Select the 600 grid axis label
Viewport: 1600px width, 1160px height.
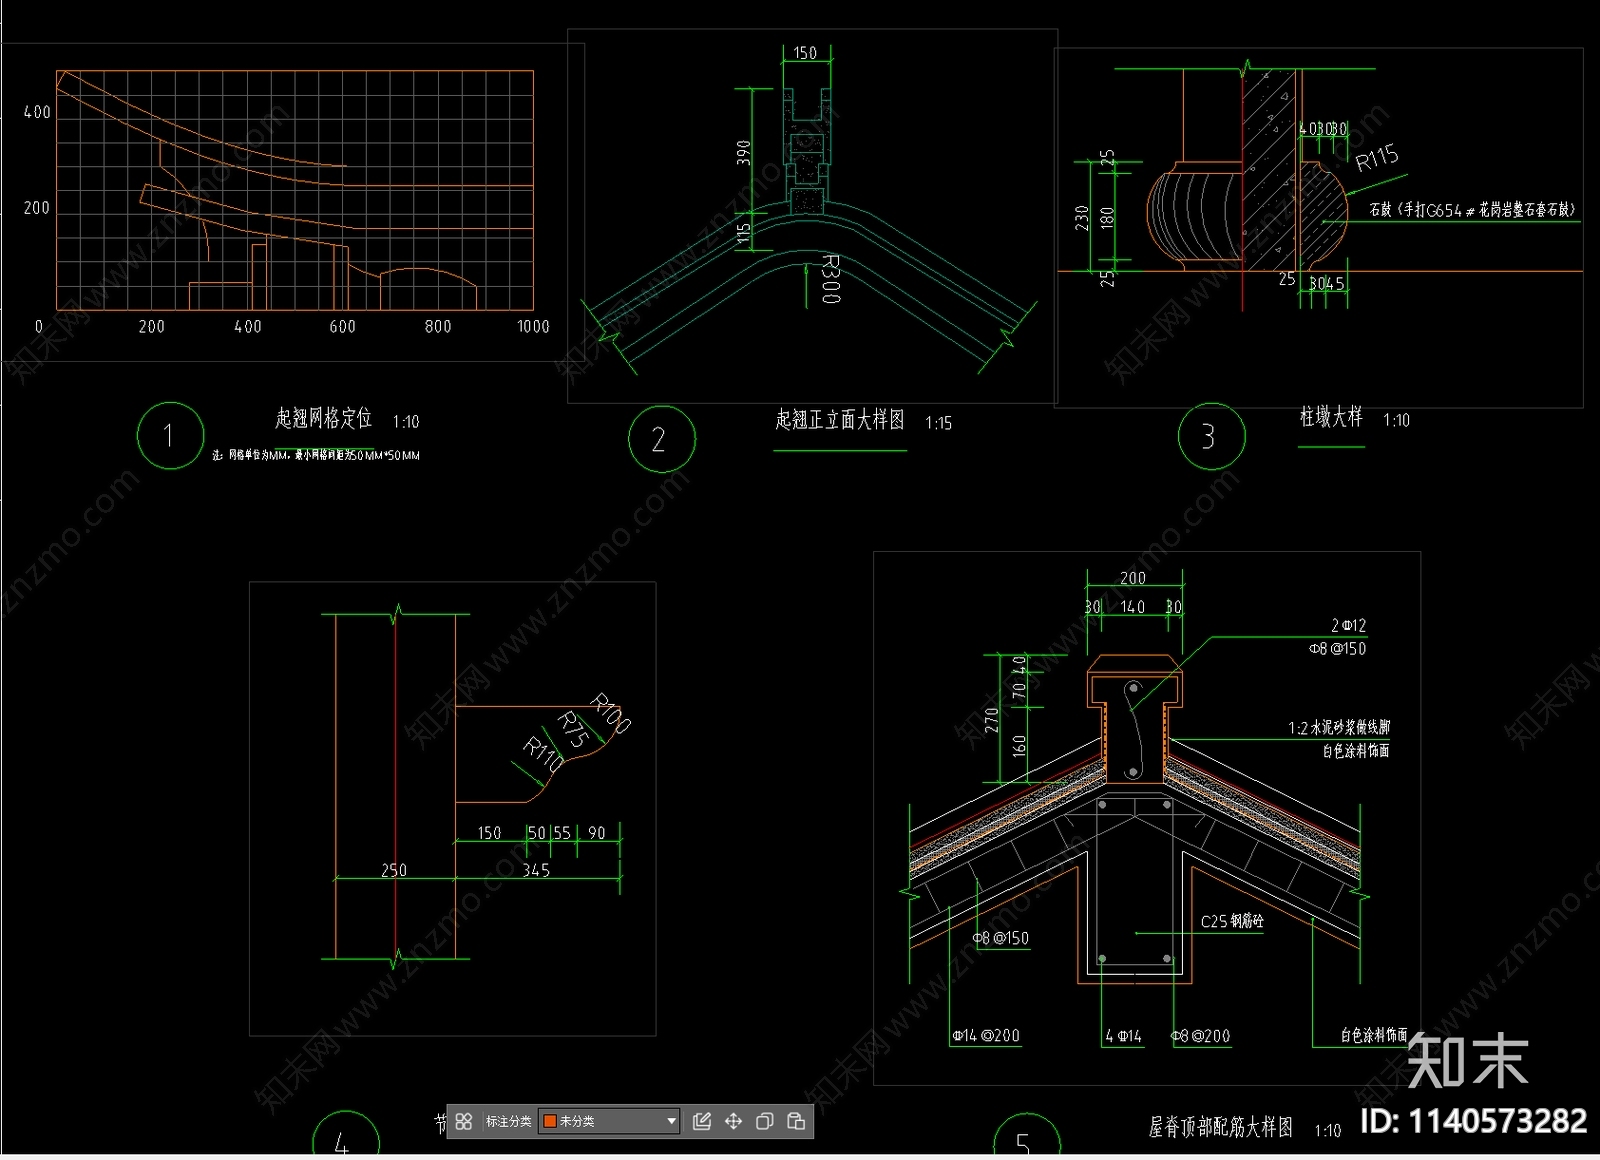[342, 326]
